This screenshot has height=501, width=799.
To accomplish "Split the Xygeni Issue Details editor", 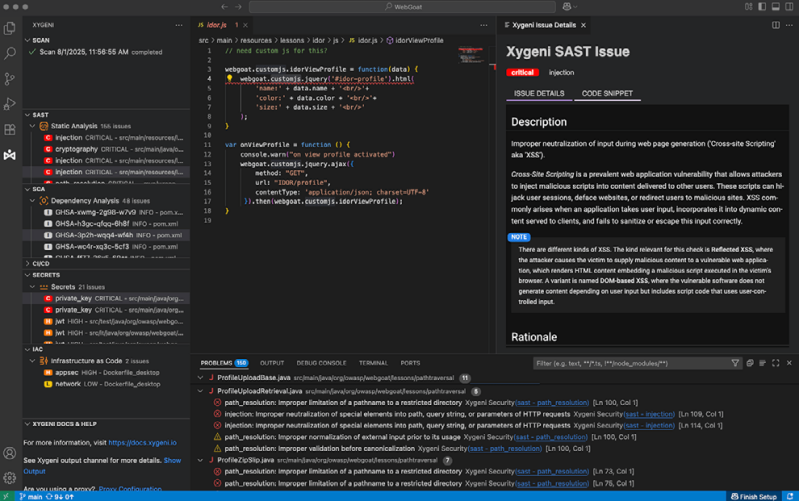I will (x=776, y=25).
